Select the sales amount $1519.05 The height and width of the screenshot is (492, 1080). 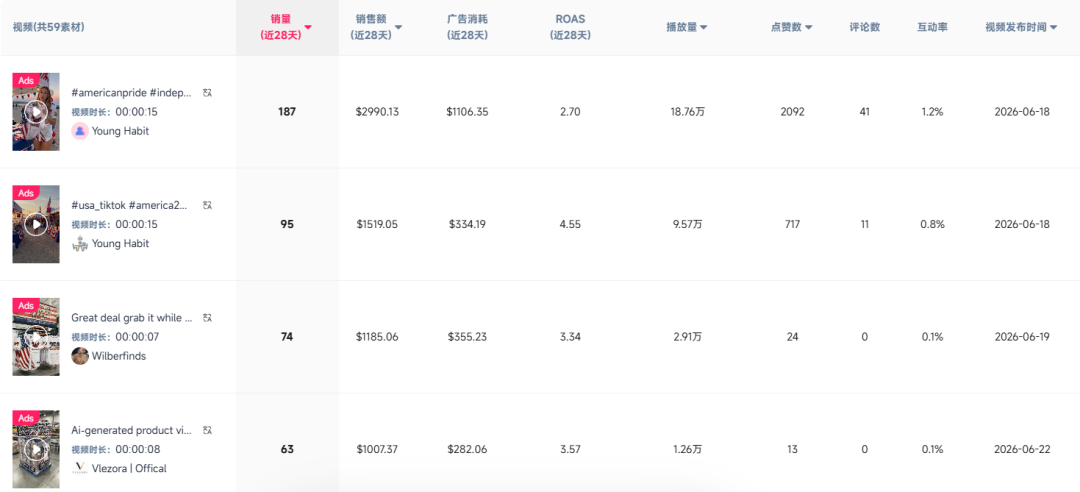377,224
